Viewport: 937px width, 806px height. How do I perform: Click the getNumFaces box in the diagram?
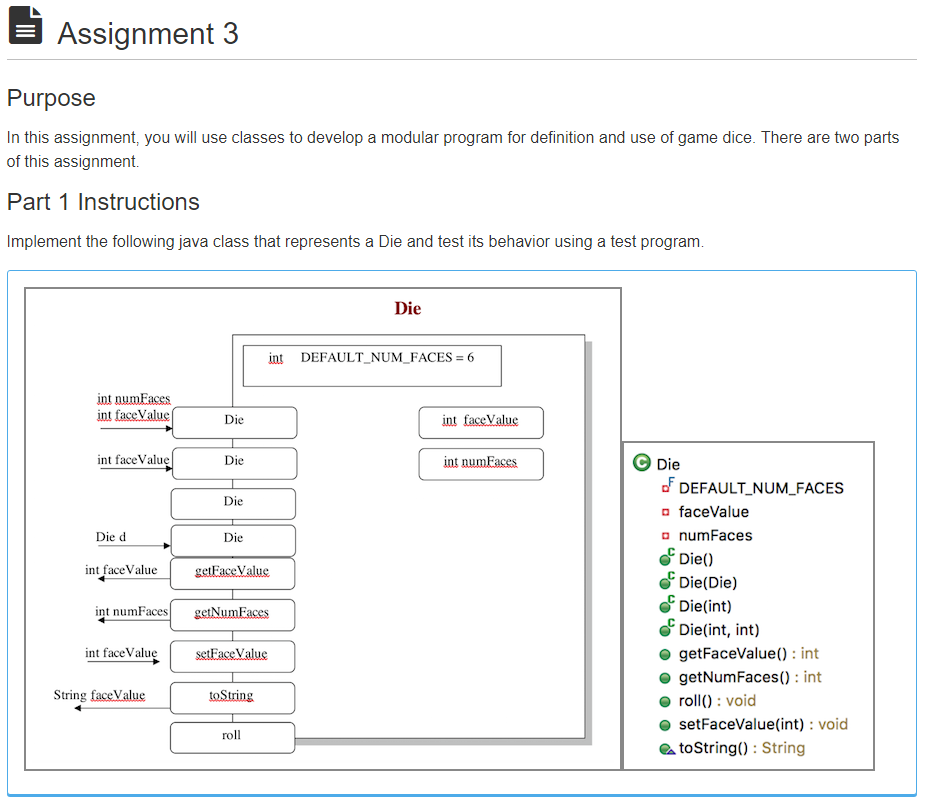[232, 615]
